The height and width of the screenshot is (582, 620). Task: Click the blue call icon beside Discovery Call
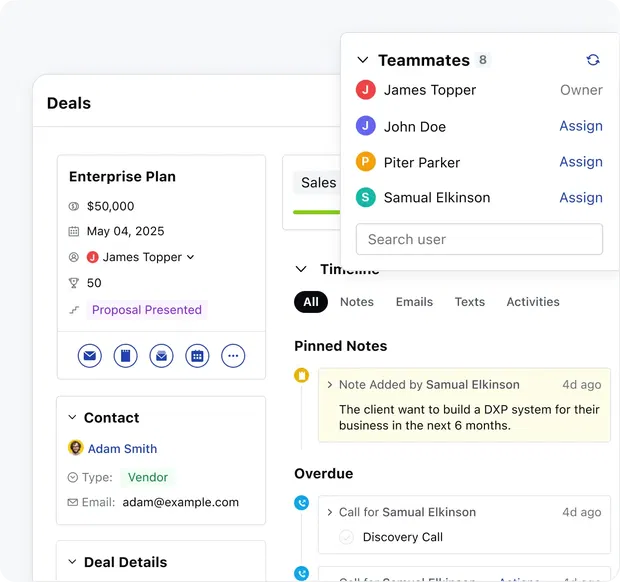[301, 503]
